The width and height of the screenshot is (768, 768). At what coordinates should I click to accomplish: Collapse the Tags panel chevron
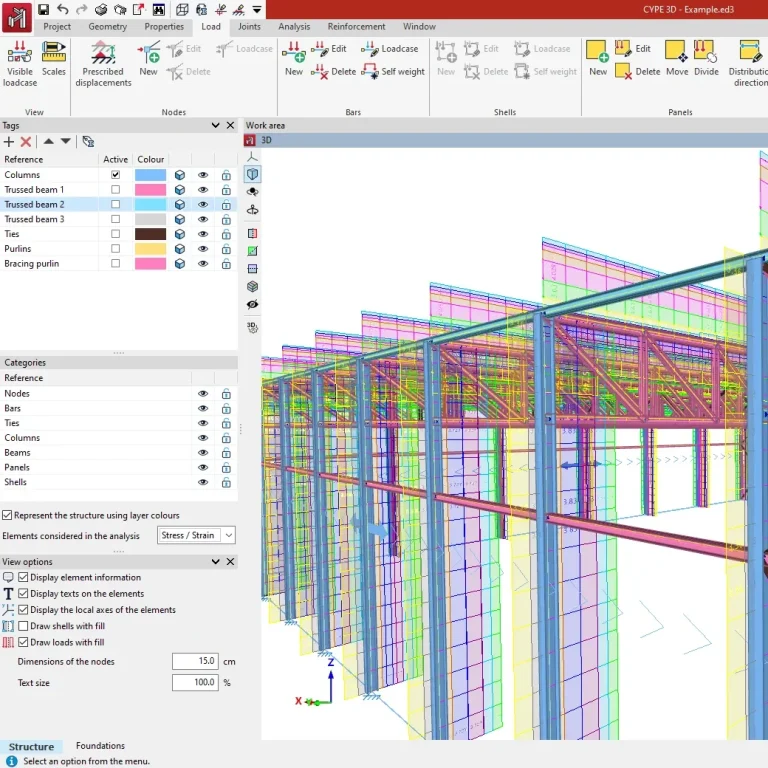click(216, 126)
